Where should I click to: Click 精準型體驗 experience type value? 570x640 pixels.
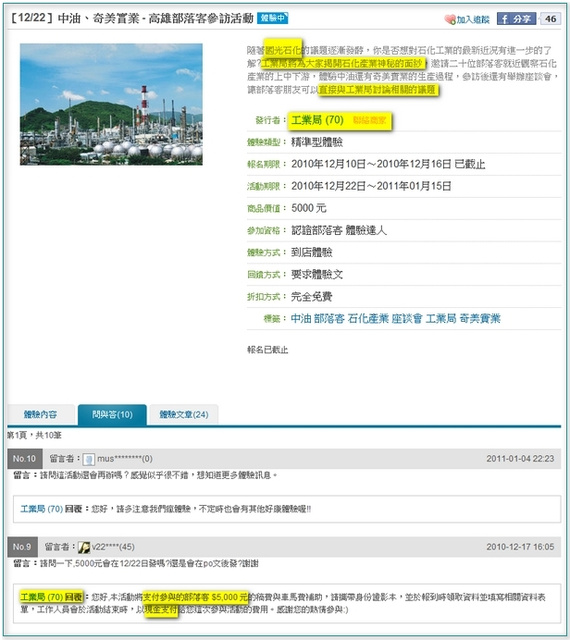point(317,142)
